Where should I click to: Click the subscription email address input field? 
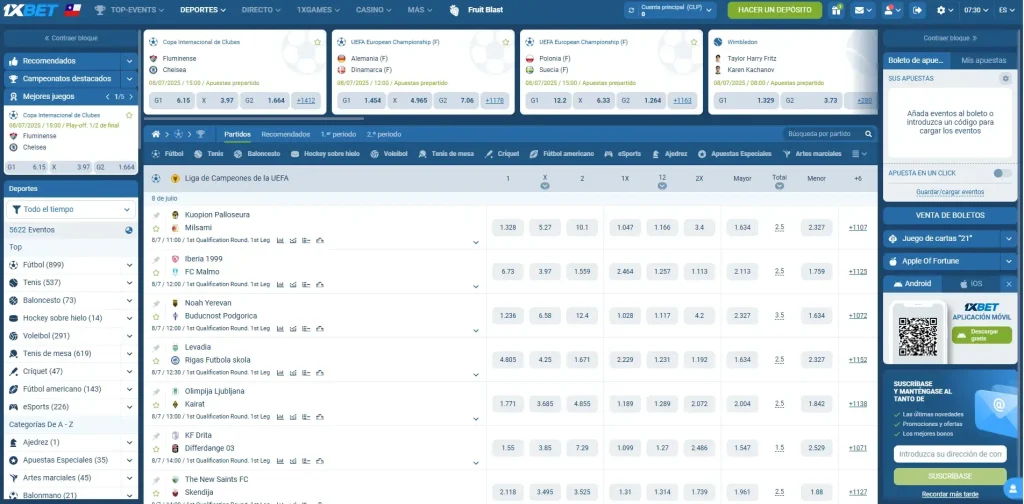(950, 454)
